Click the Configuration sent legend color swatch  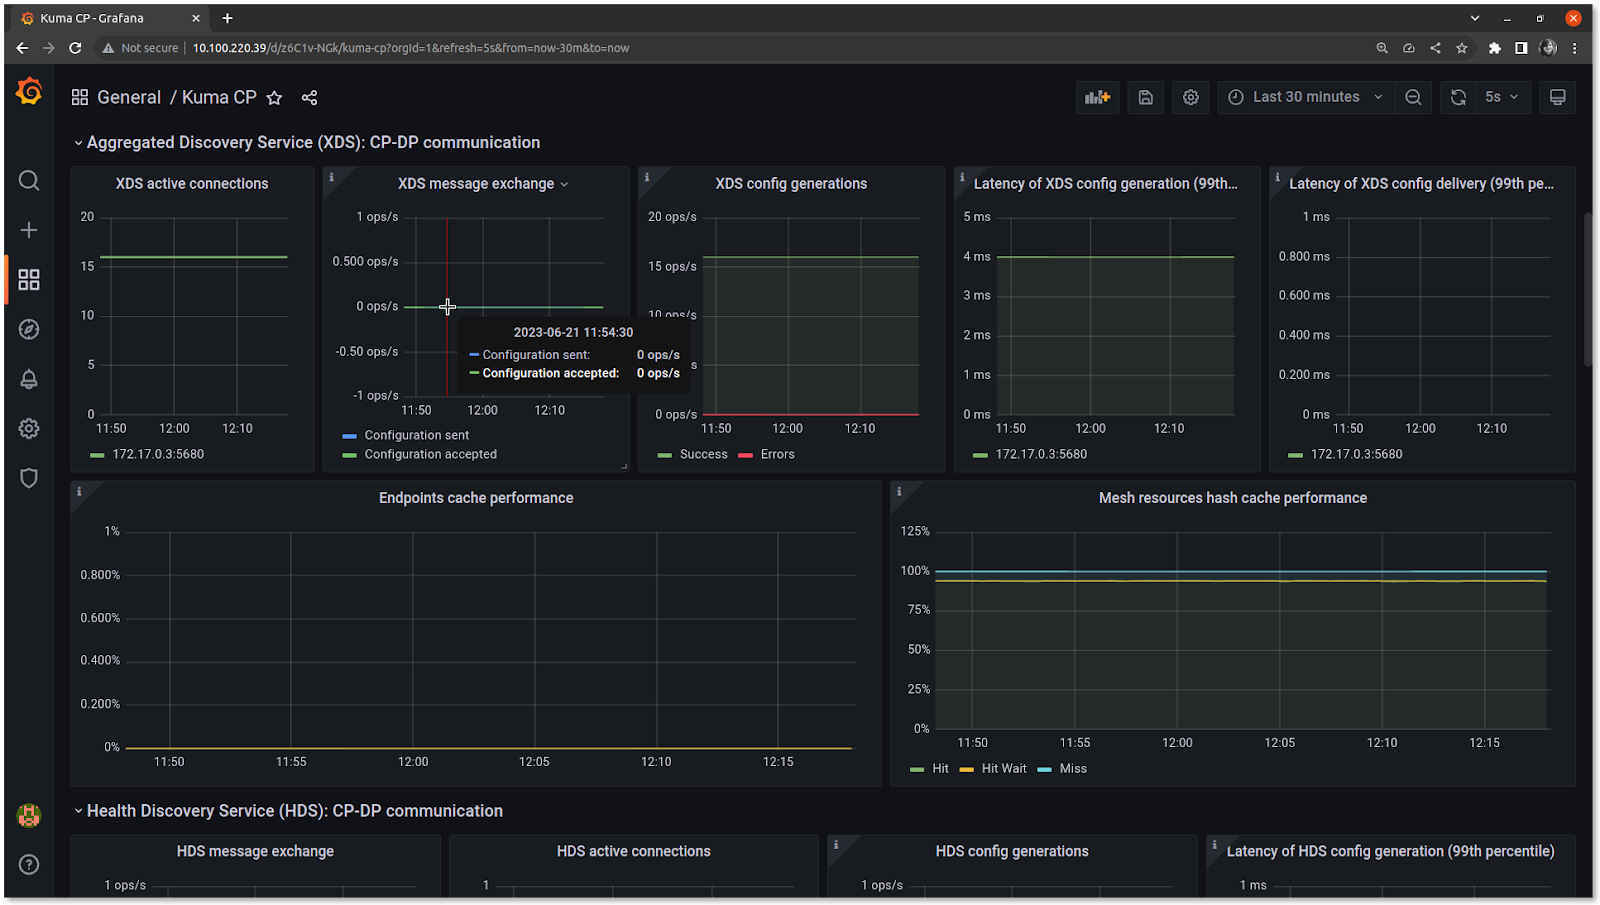(349, 436)
